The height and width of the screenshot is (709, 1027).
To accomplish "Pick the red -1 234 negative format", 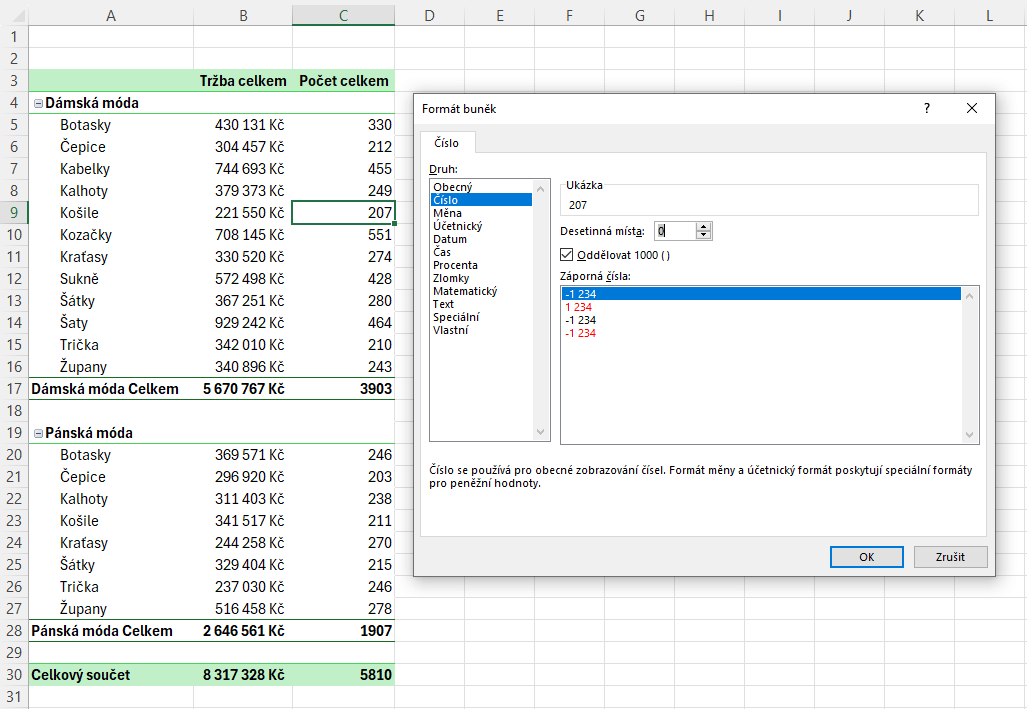I will coord(581,333).
